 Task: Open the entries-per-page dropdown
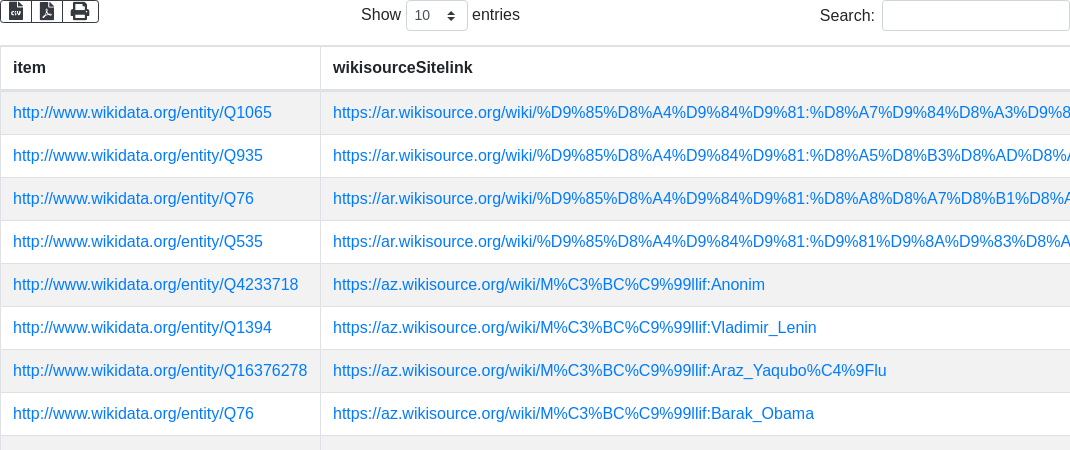point(437,15)
